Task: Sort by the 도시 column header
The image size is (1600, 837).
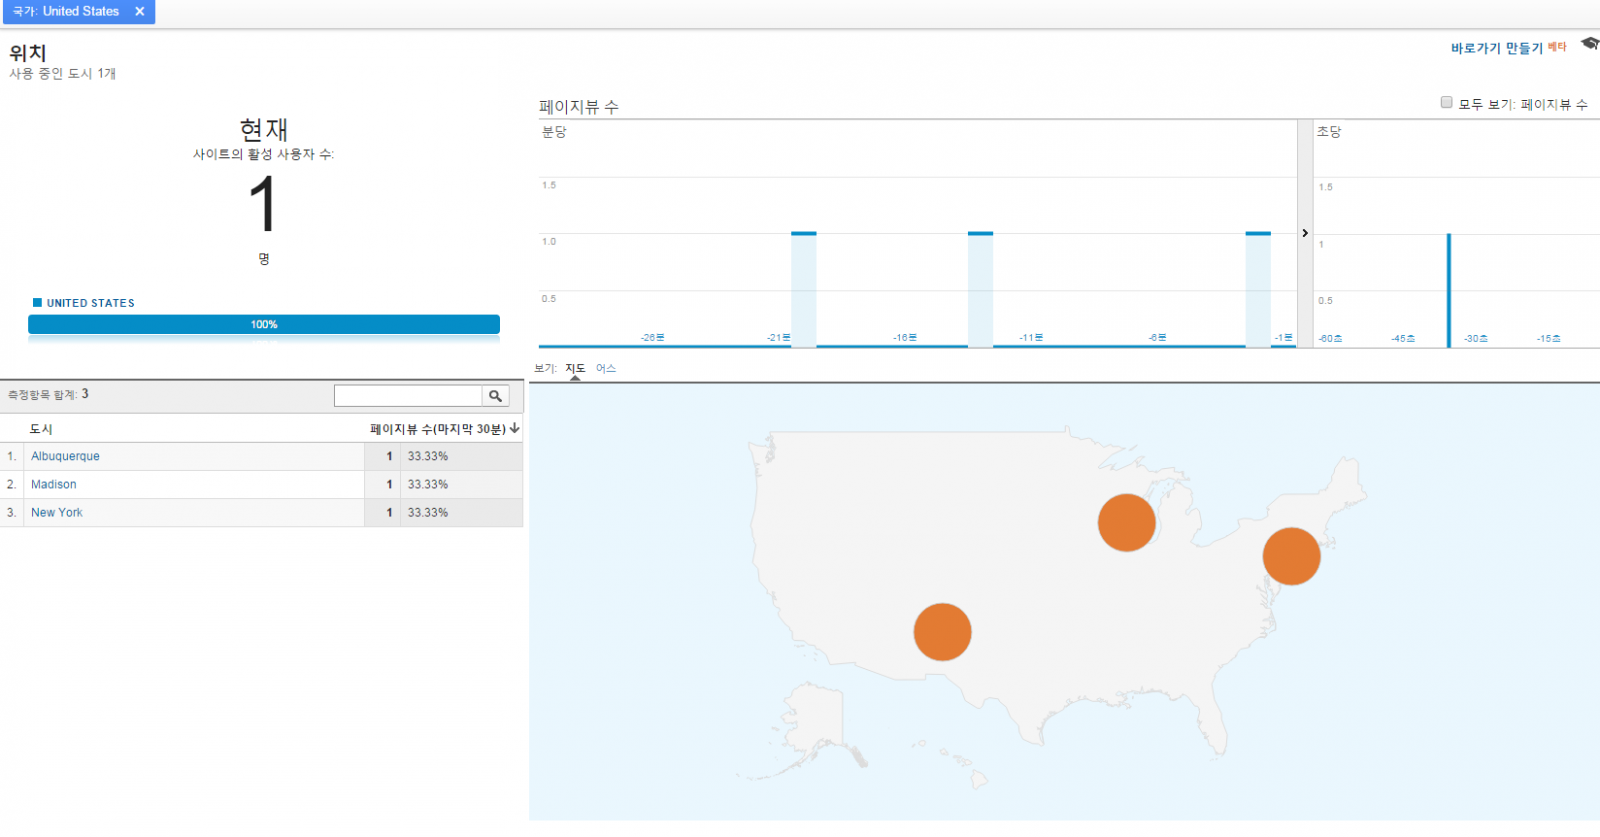Action: 41,429
